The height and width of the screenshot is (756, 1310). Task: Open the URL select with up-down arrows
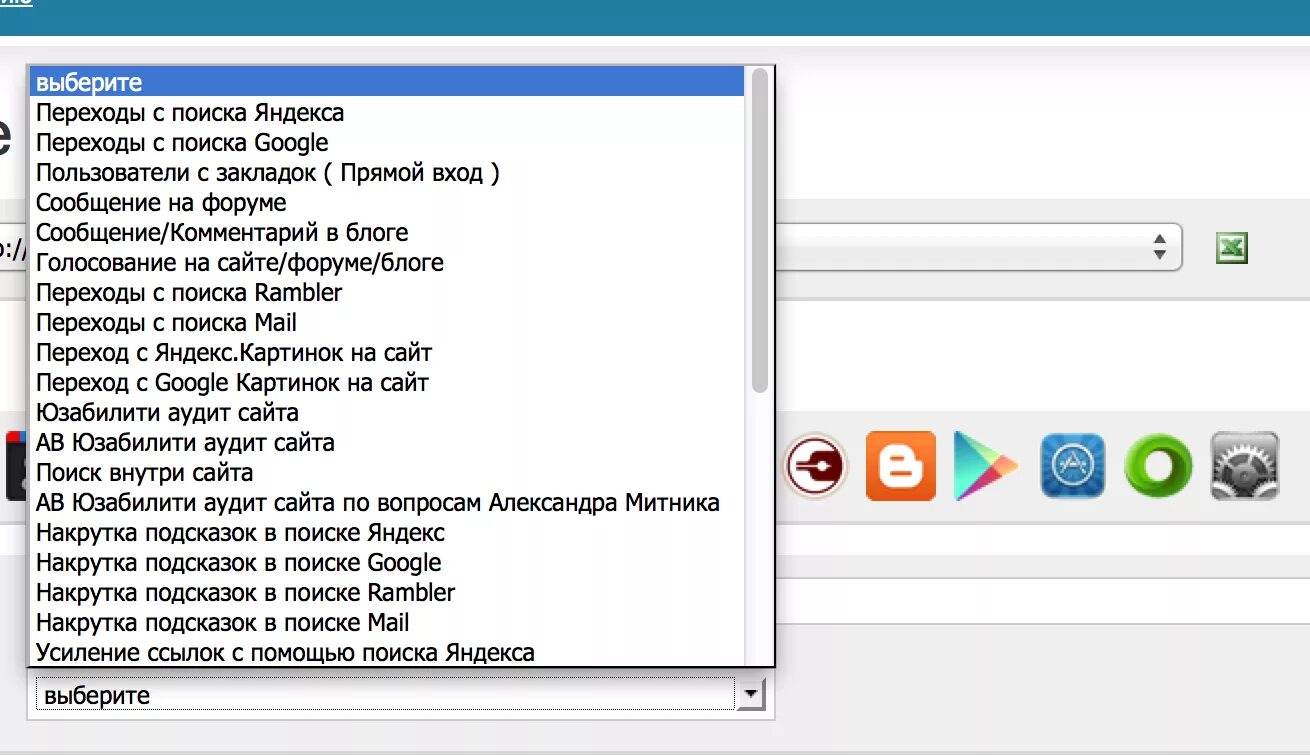(x=1159, y=247)
